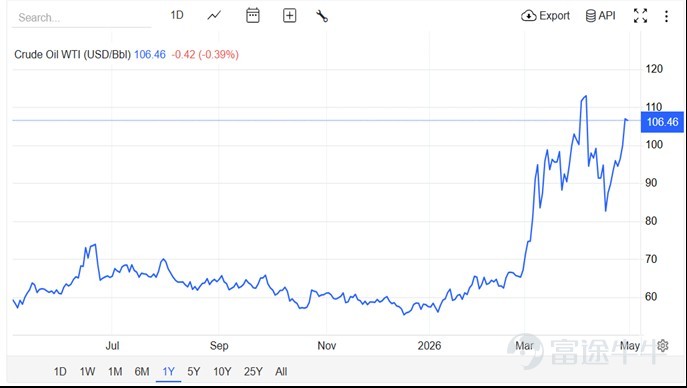The image size is (687, 388).
Task: Select the 1D range tab at bottom
Action: coord(60,372)
